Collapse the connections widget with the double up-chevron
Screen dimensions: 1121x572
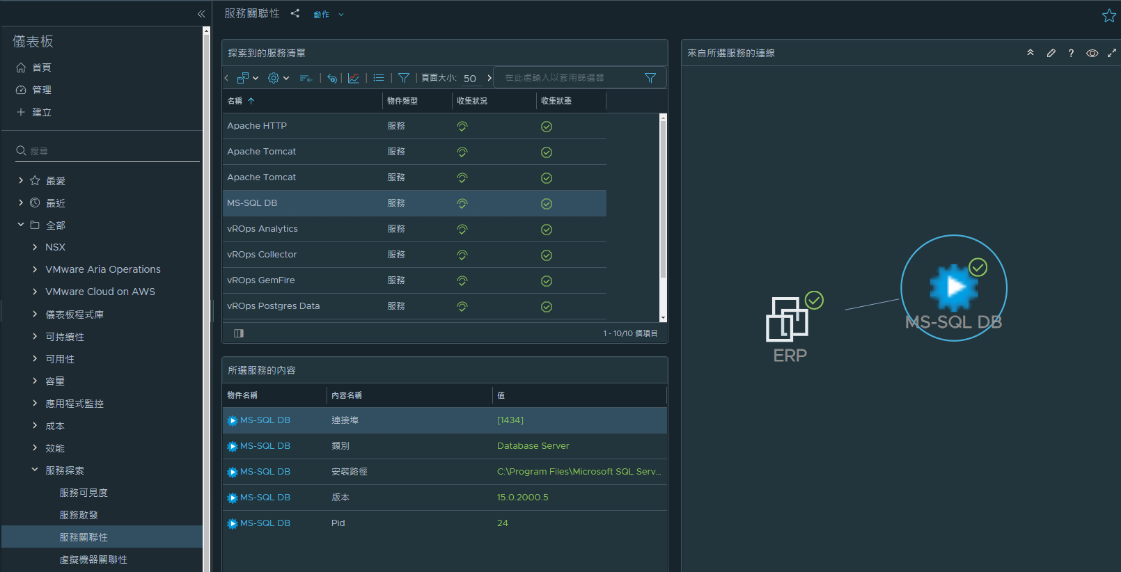pyautogui.click(x=1030, y=53)
